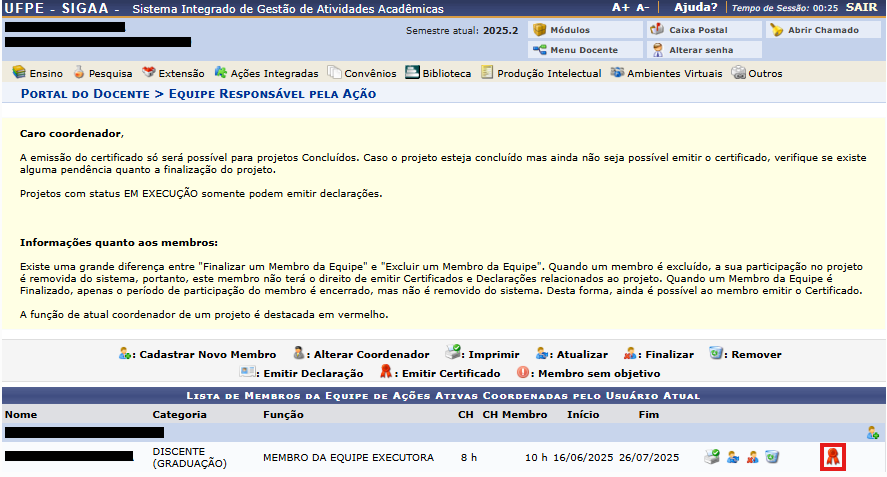887x477 pixels.
Task: Open the Pesquisa menu
Action: [103, 73]
